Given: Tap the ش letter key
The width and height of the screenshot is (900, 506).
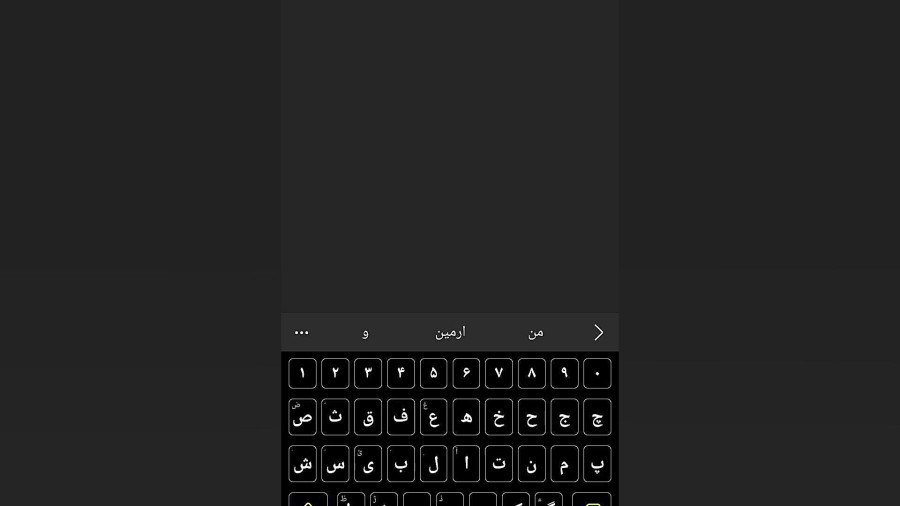Looking at the screenshot, I should [302, 464].
